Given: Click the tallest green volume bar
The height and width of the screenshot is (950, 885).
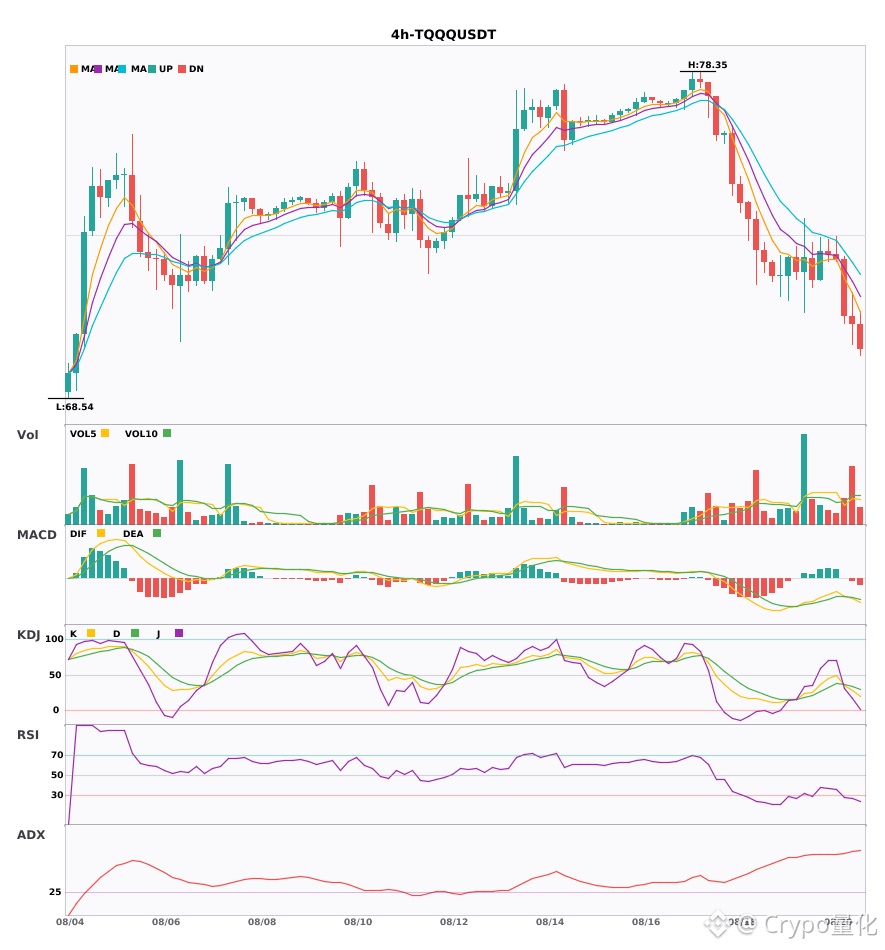Looking at the screenshot, I should pos(804,479).
